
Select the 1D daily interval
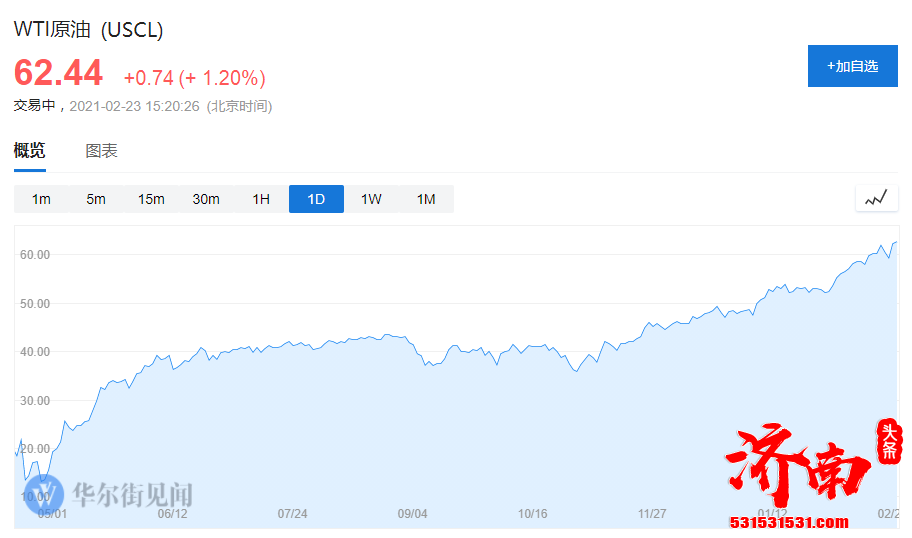(316, 199)
